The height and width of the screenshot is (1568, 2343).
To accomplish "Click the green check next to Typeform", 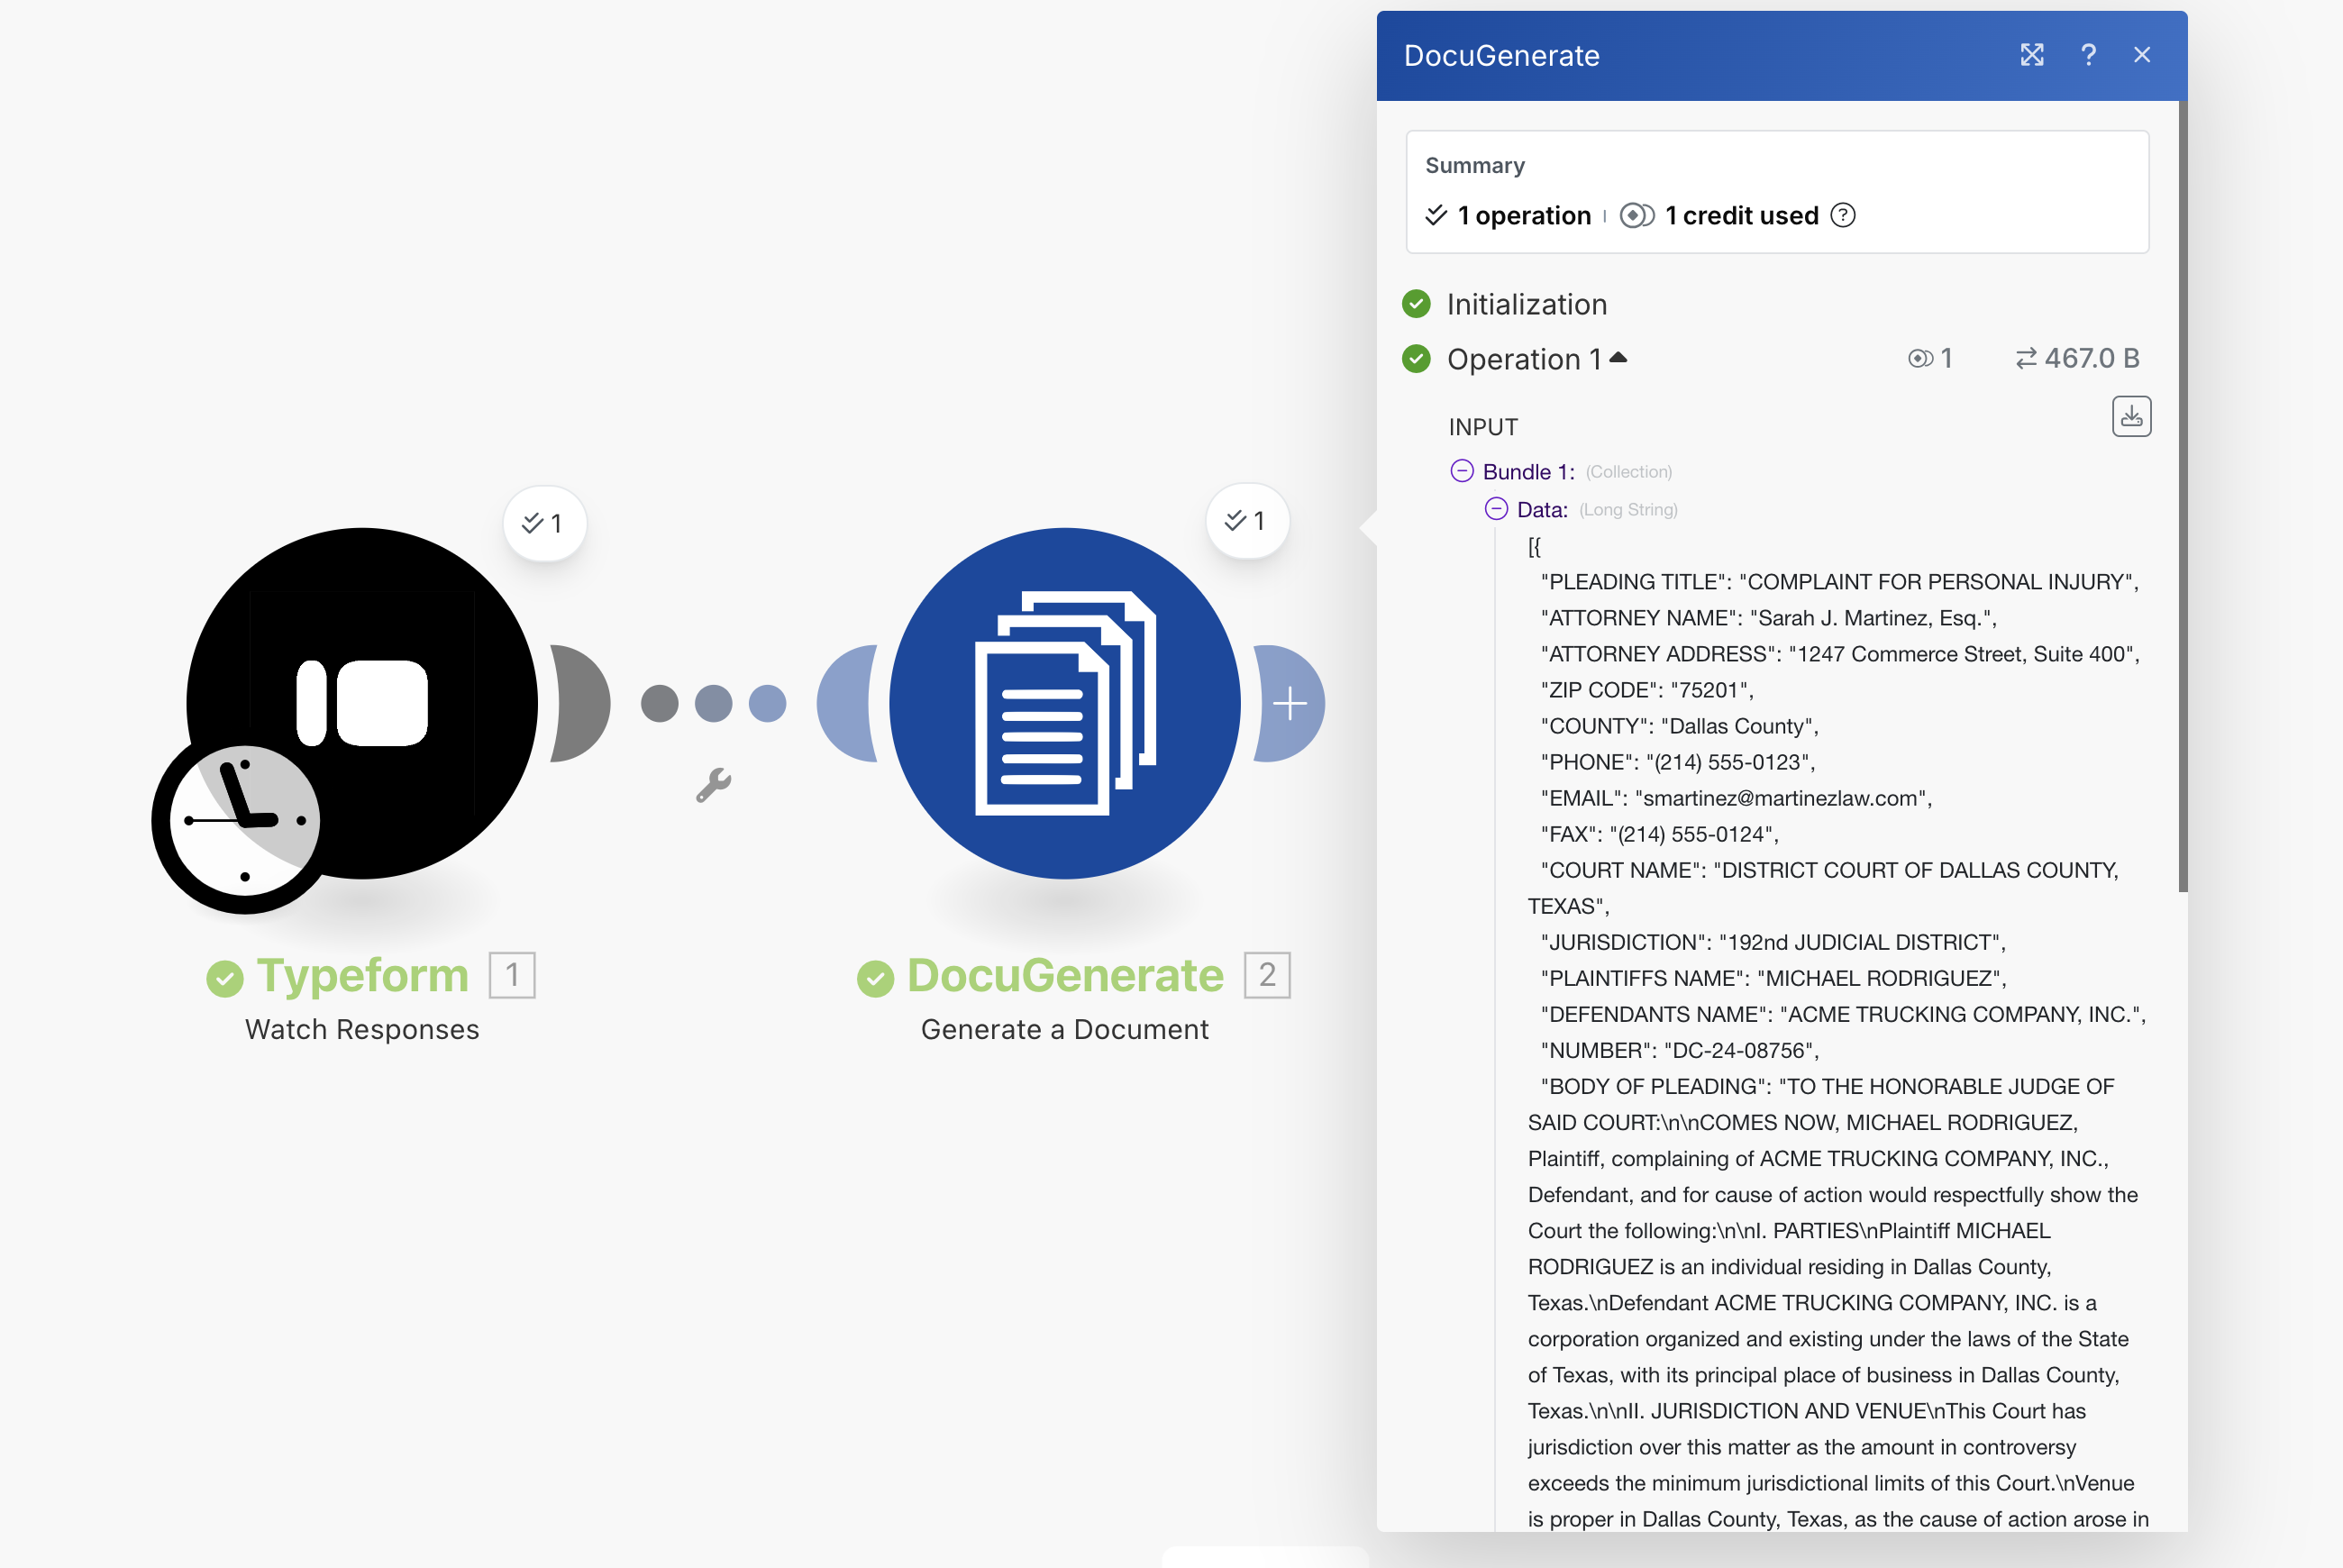I will tap(225, 978).
